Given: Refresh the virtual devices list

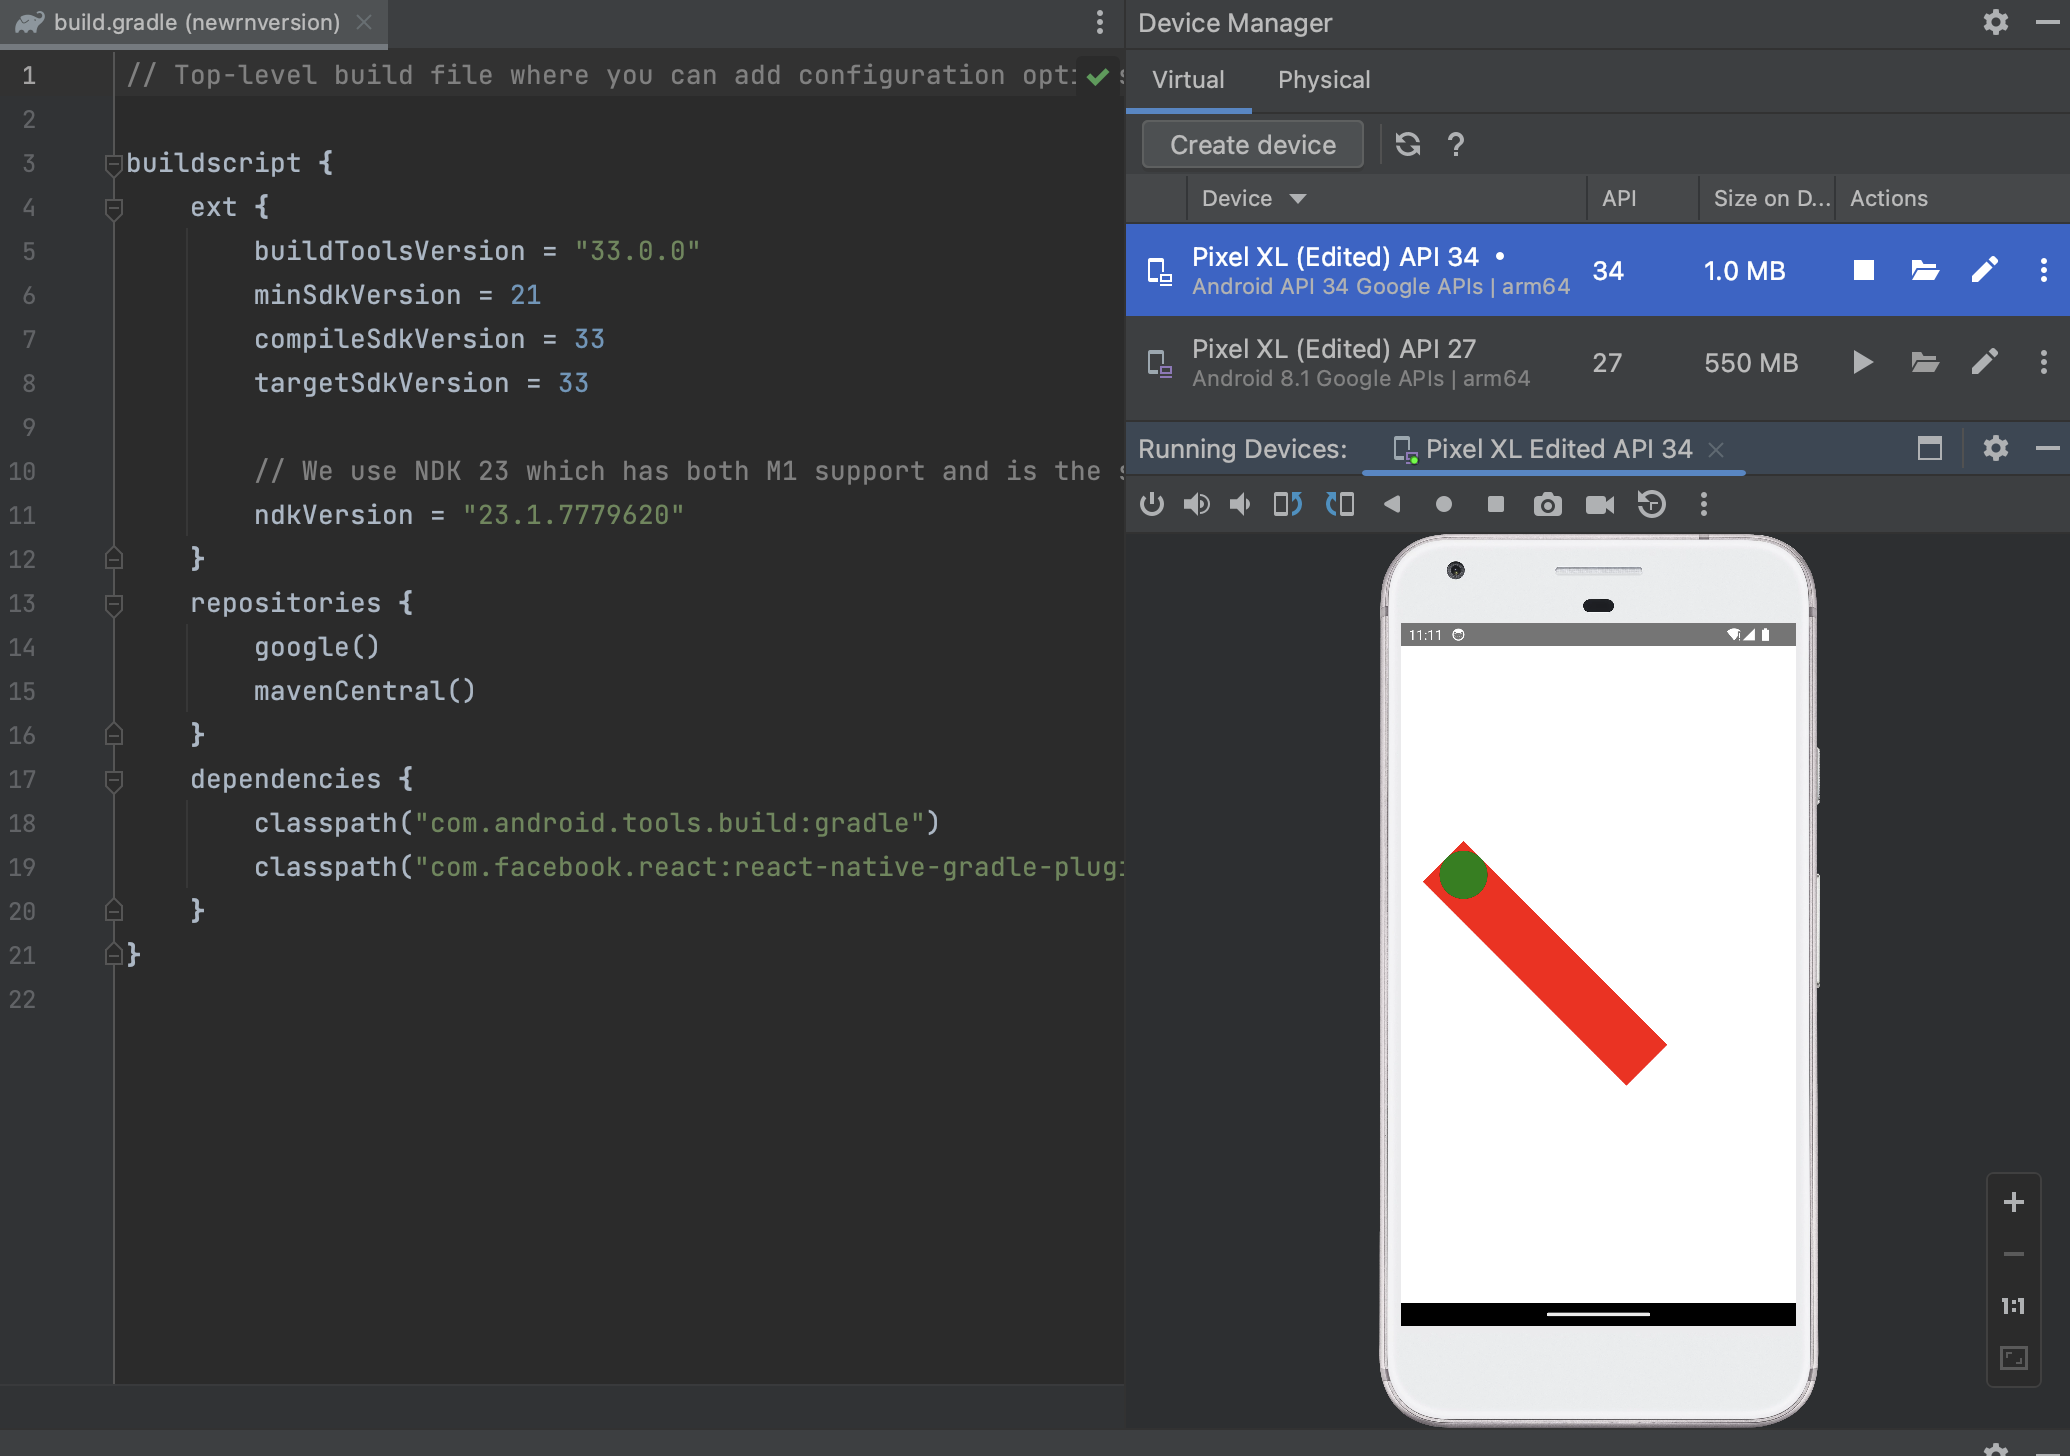Looking at the screenshot, I should (1408, 144).
